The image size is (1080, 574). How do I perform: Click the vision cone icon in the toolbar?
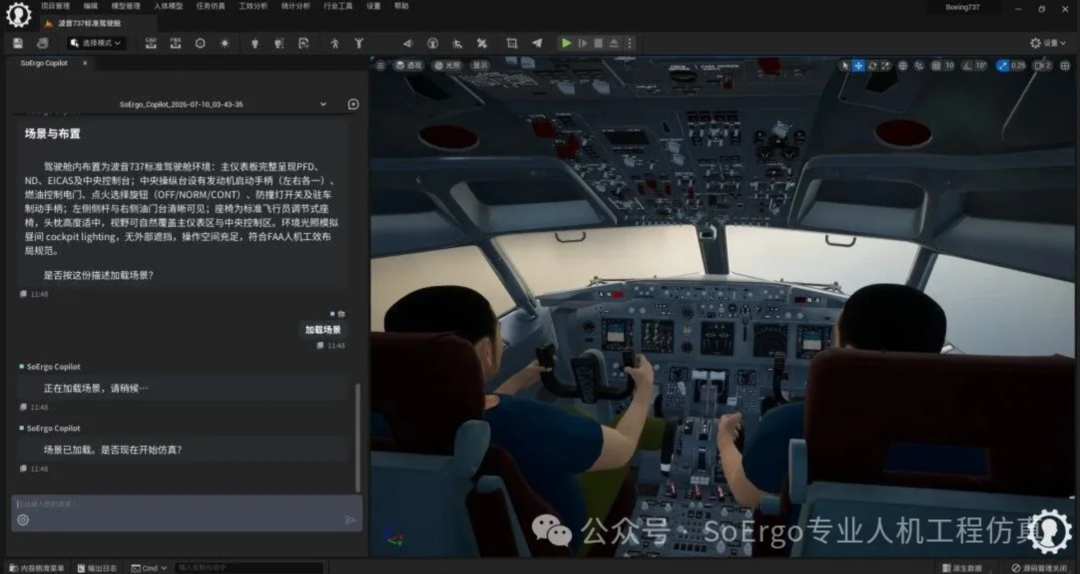tap(408, 43)
